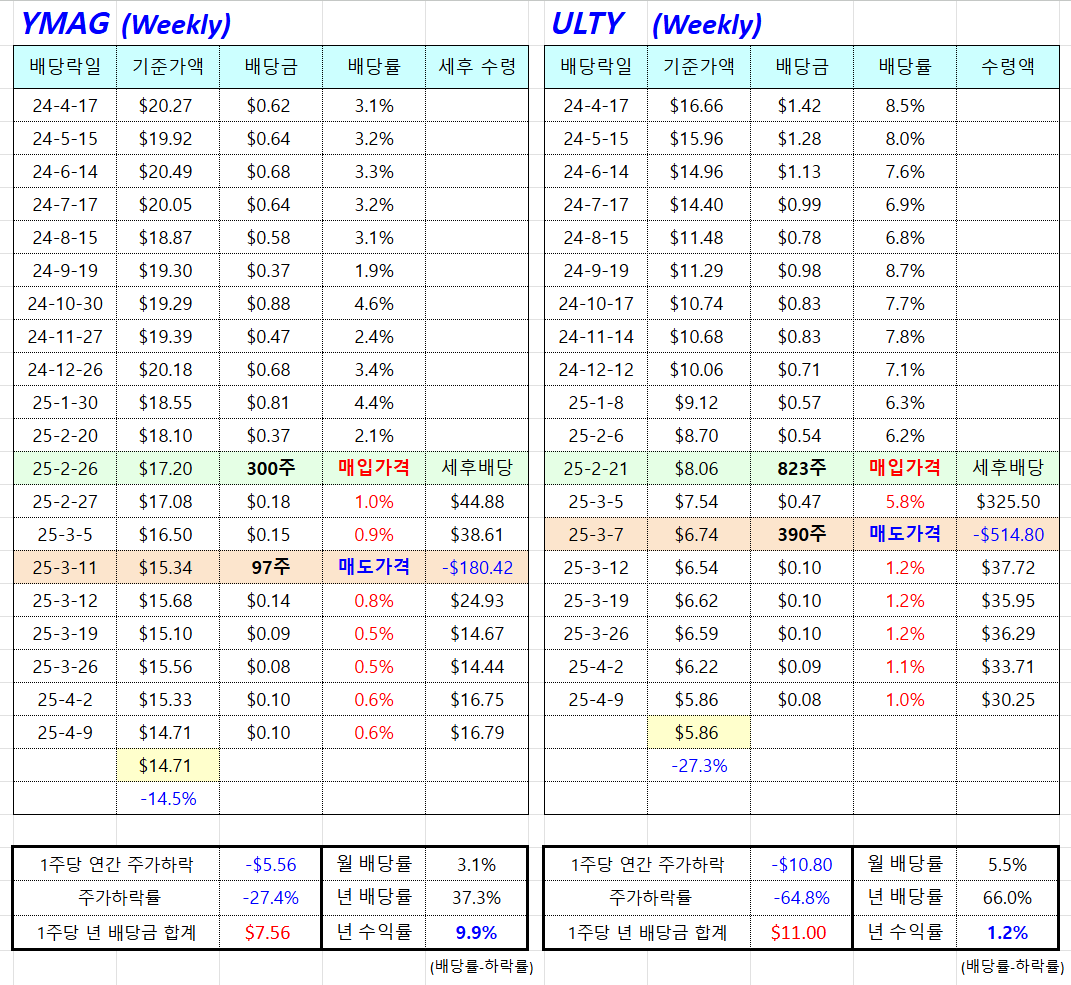Click the yellow highlighted $5.86 cell
Image resolution: width=1071 pixels, height=985 pixels.
(699, 732)
